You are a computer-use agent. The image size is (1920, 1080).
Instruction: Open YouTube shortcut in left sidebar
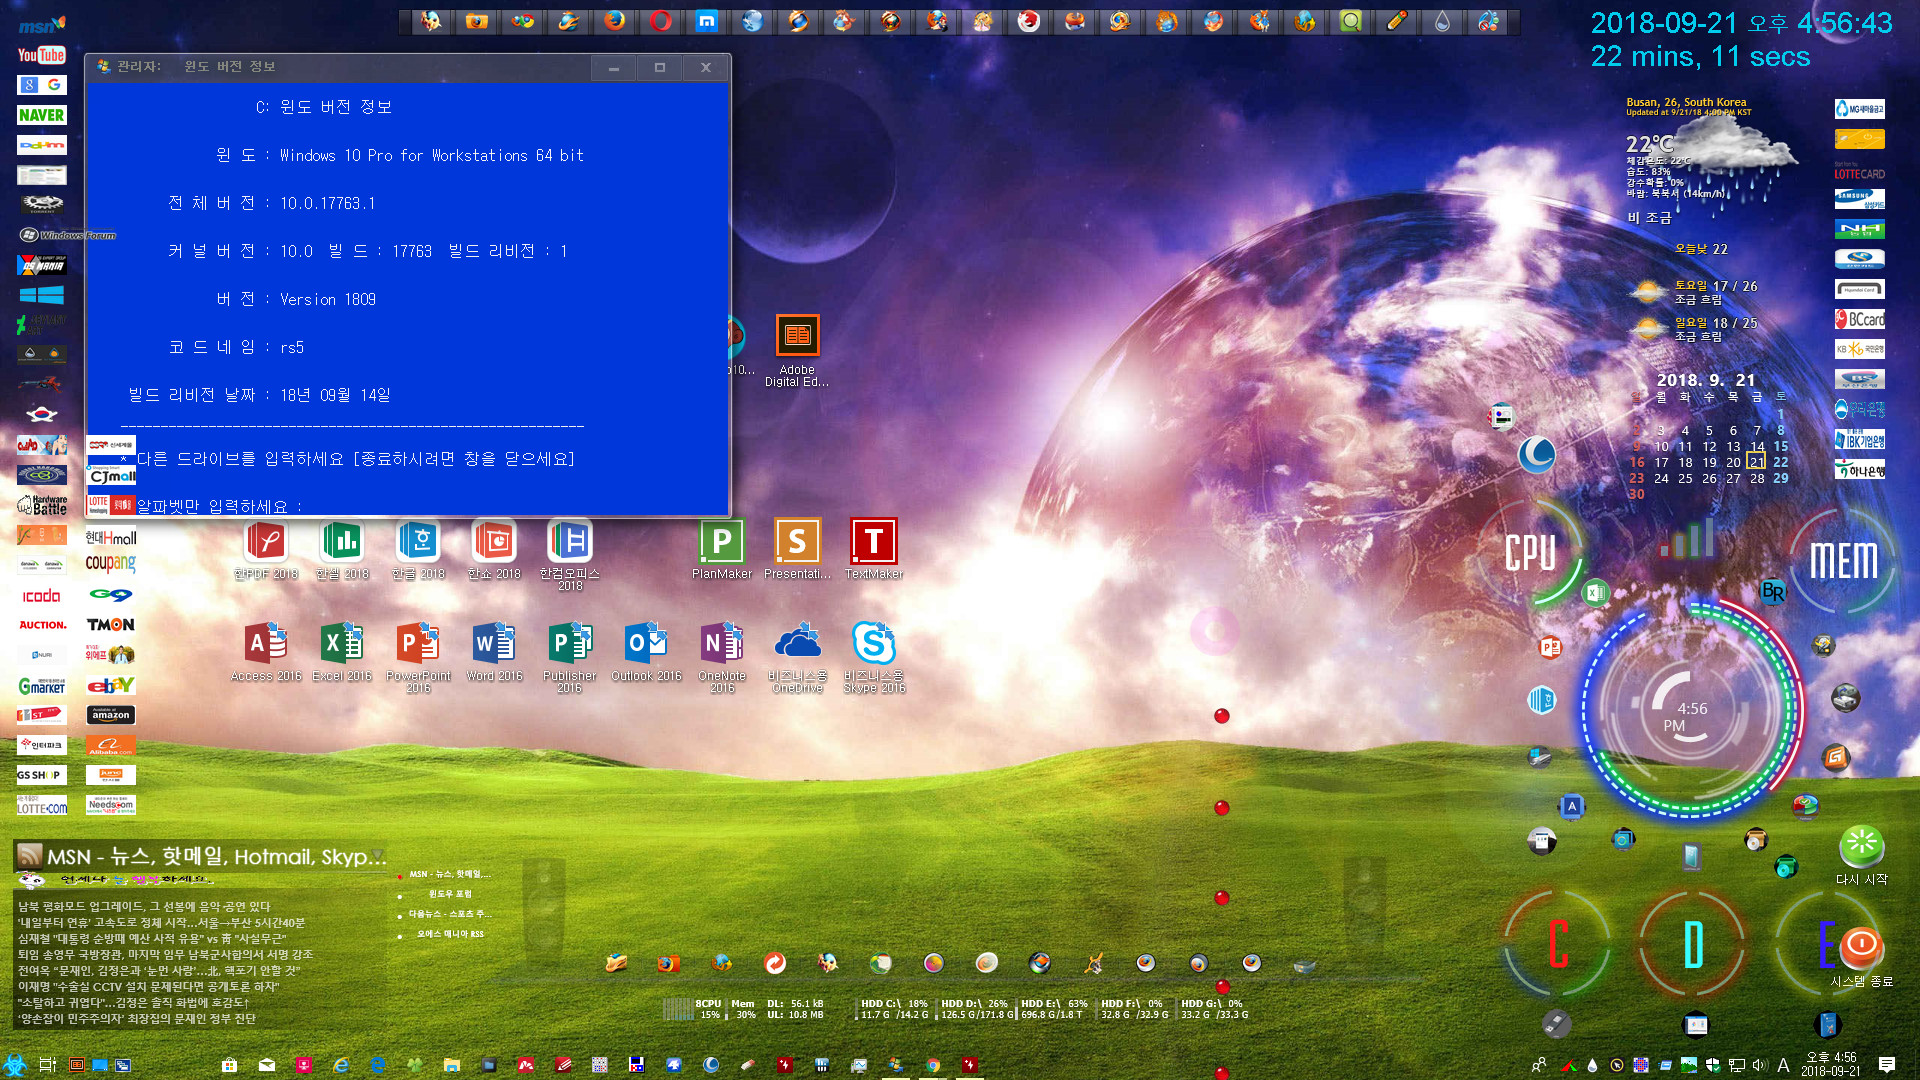41,55
